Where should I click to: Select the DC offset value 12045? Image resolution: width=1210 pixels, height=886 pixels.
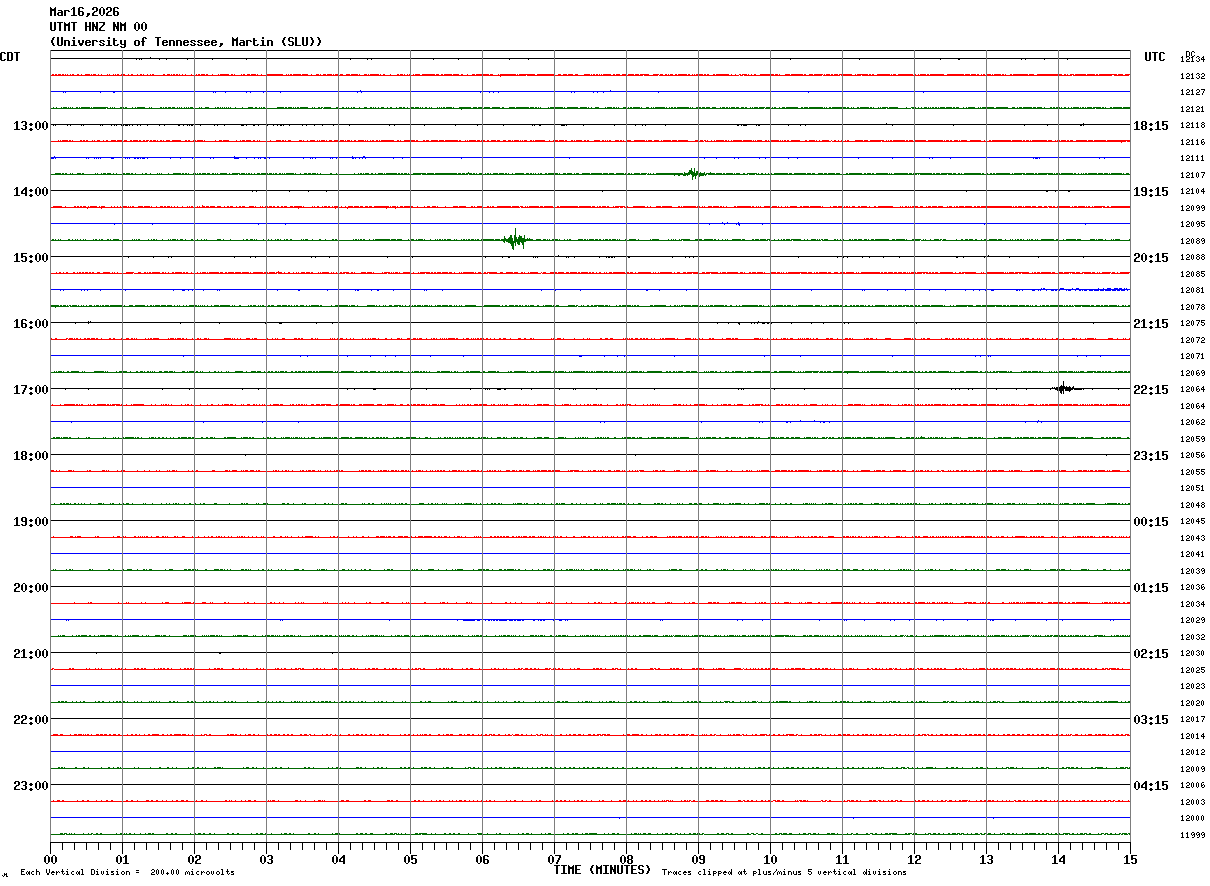click(x=1192, y=521)
